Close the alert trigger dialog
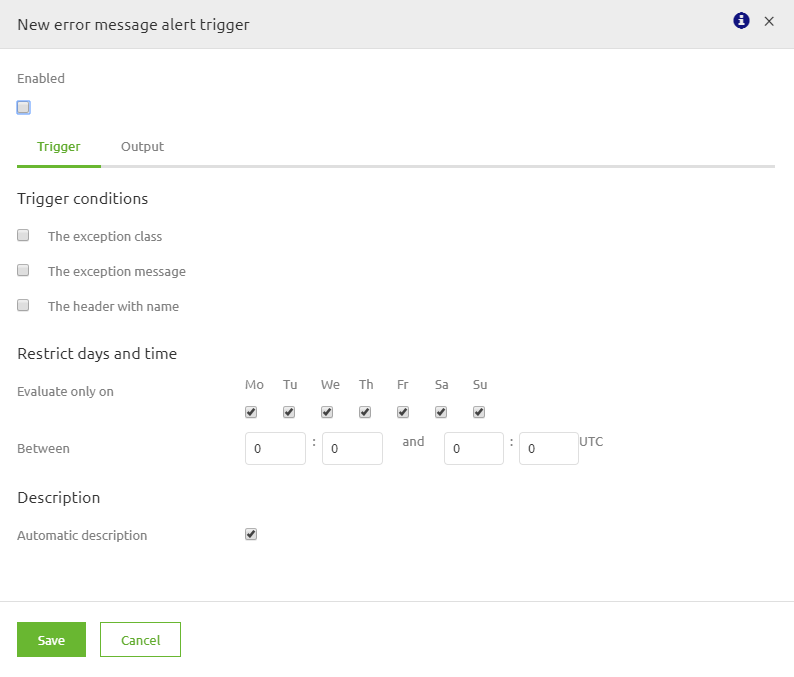Image resolution: width=794 pixels, height=677 pixels. [769, 21]
